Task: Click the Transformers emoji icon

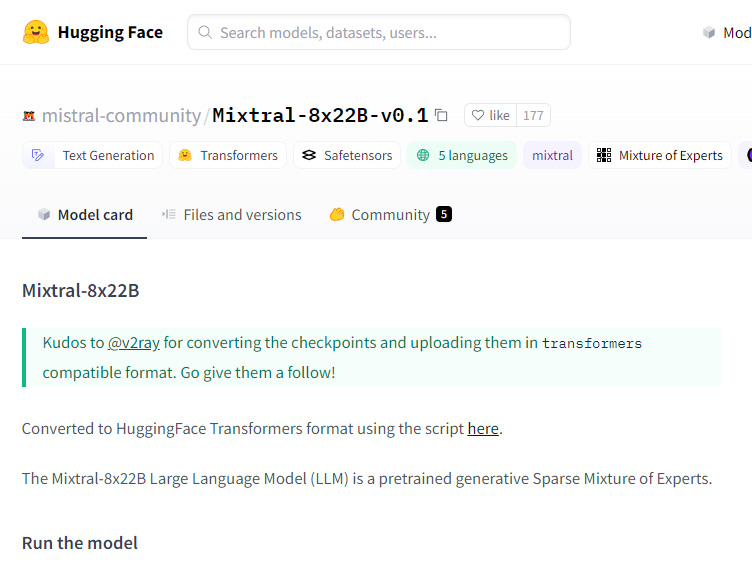Action: tap(184, 155)
